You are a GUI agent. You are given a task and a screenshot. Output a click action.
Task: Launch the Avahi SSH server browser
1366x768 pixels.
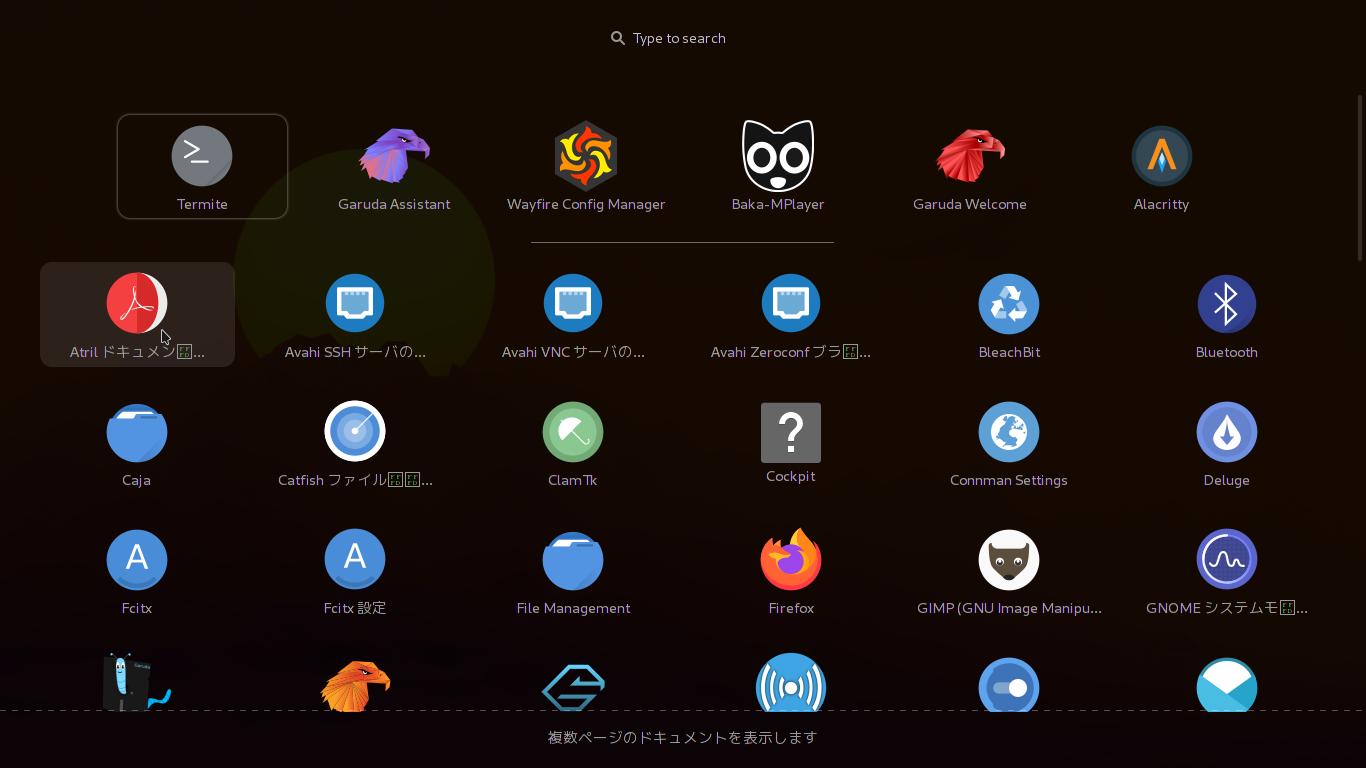pyautogui.click(x=355, y=314)
